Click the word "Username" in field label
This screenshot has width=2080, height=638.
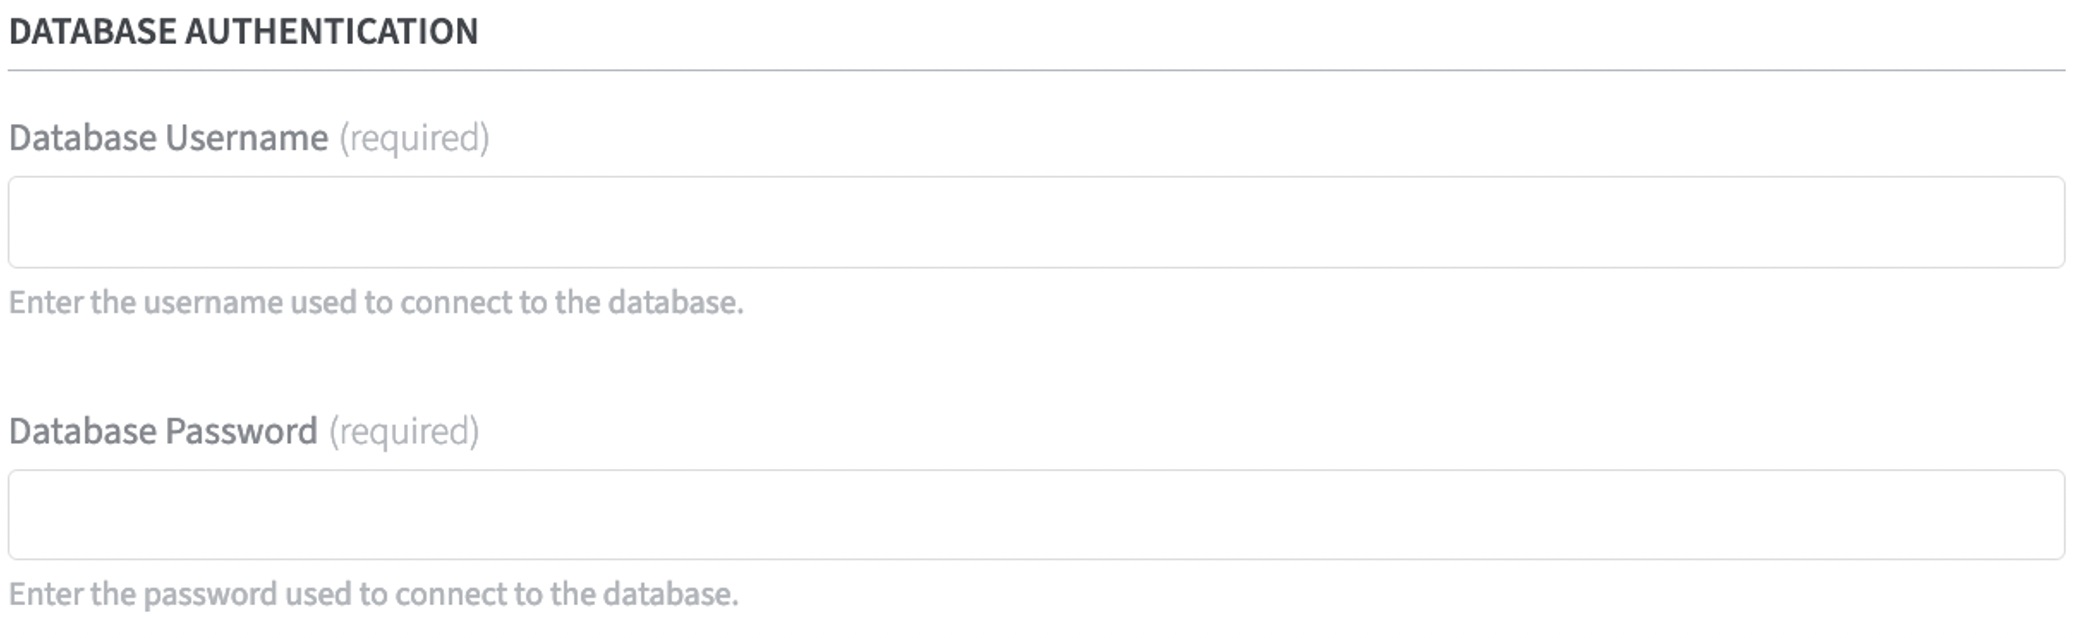pos(246,138)
